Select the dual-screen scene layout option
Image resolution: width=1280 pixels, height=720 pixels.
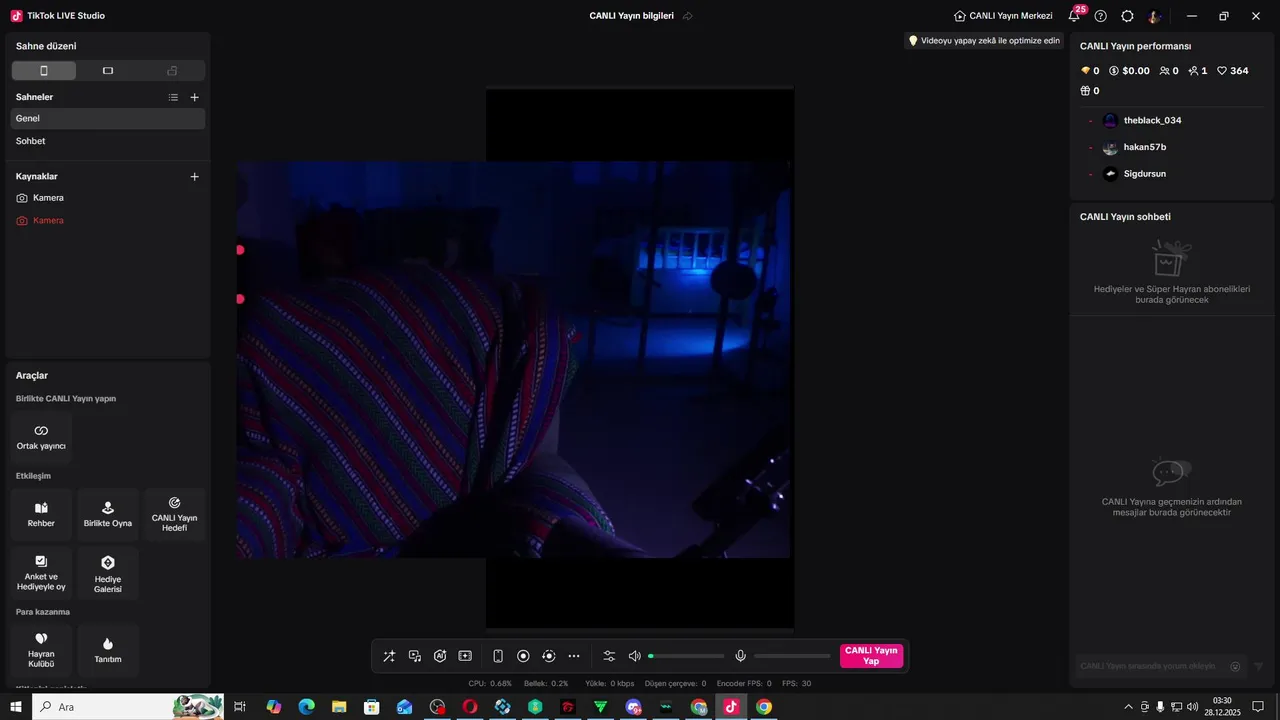click(172, 71)
